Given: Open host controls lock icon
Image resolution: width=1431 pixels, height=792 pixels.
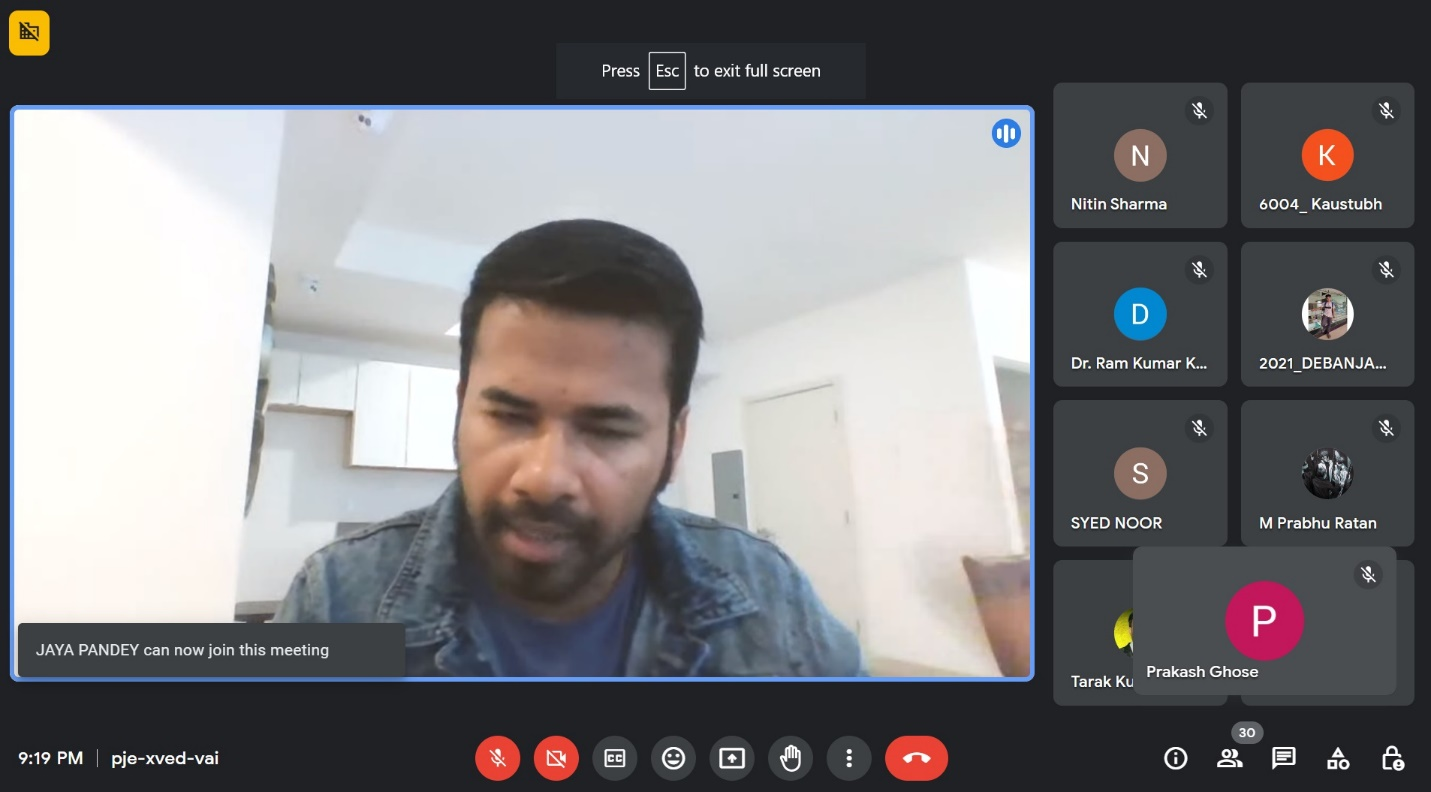Looking at the screenshot, I should [x=1392, y=759].
